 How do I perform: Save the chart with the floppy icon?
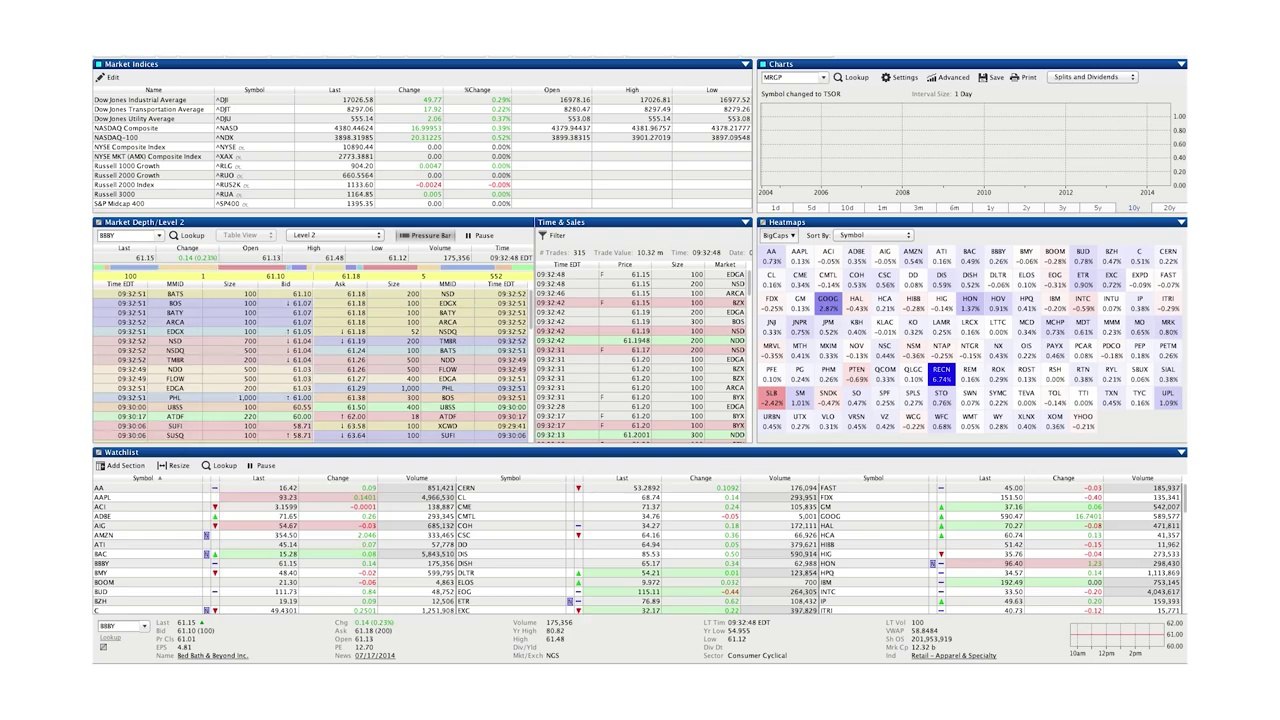click(x=982, y=77)
